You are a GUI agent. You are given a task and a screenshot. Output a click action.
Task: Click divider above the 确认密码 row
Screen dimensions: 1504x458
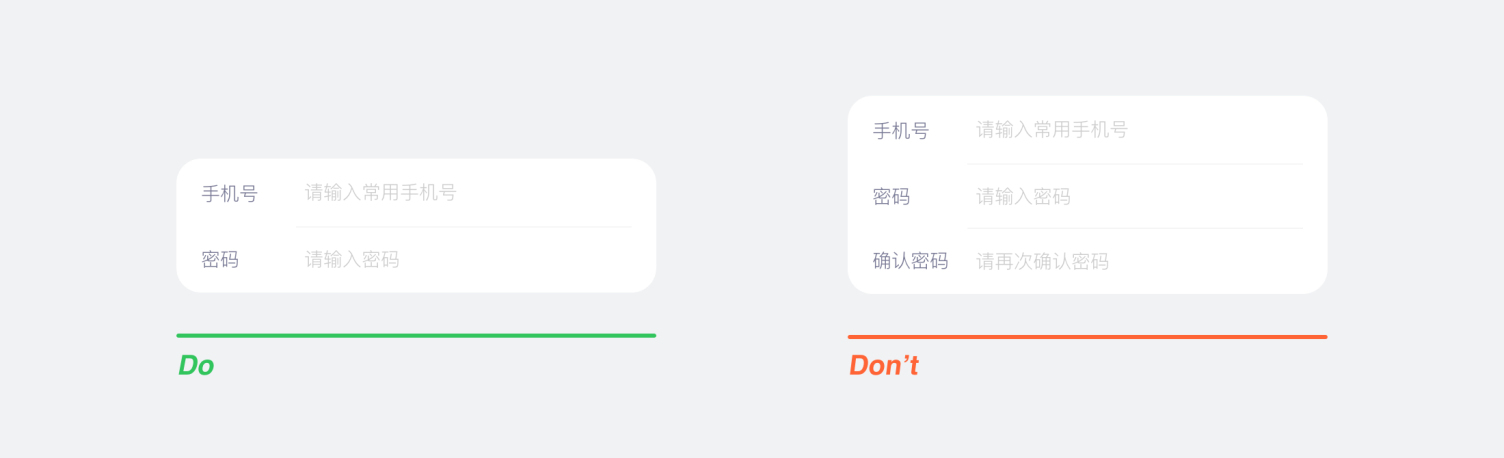tap(1135, 229)
